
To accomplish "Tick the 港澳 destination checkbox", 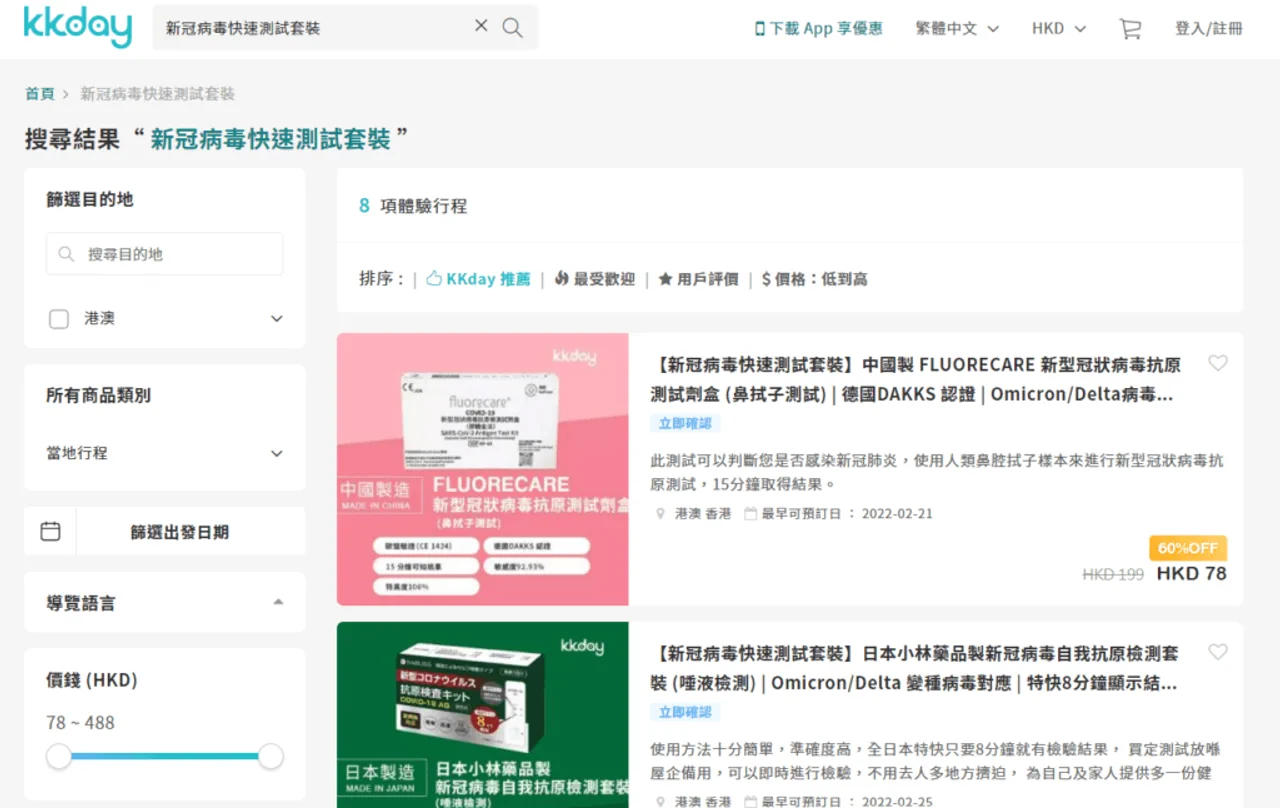I will coord(59,319).
